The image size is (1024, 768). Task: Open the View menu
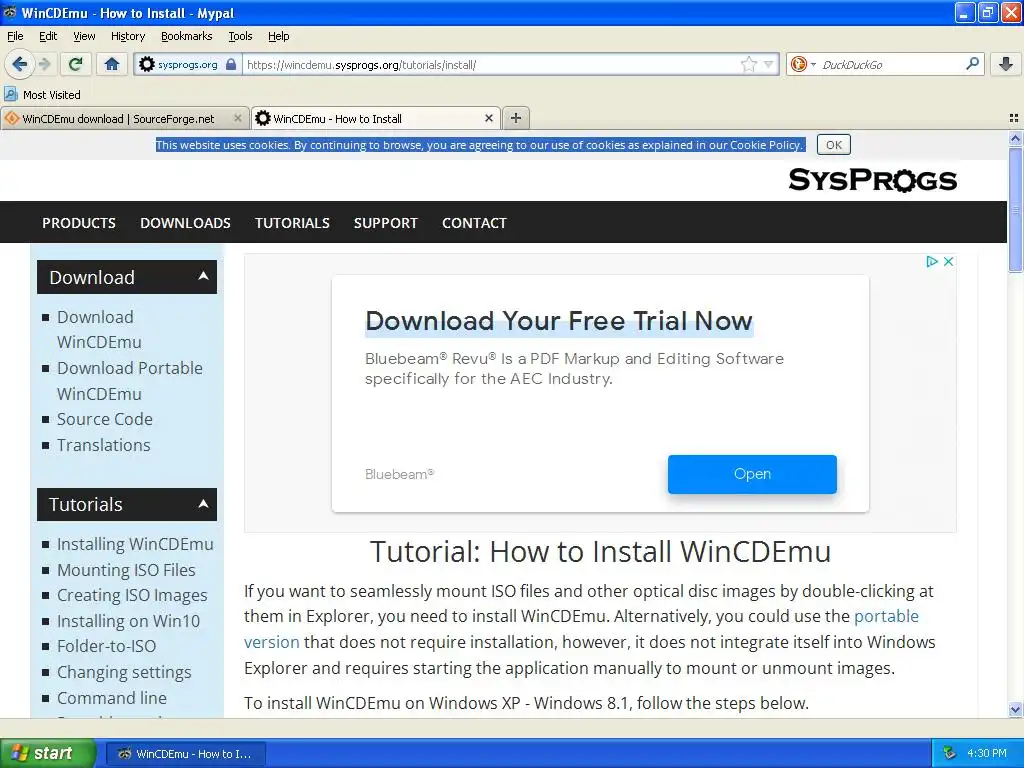point(84,36)
